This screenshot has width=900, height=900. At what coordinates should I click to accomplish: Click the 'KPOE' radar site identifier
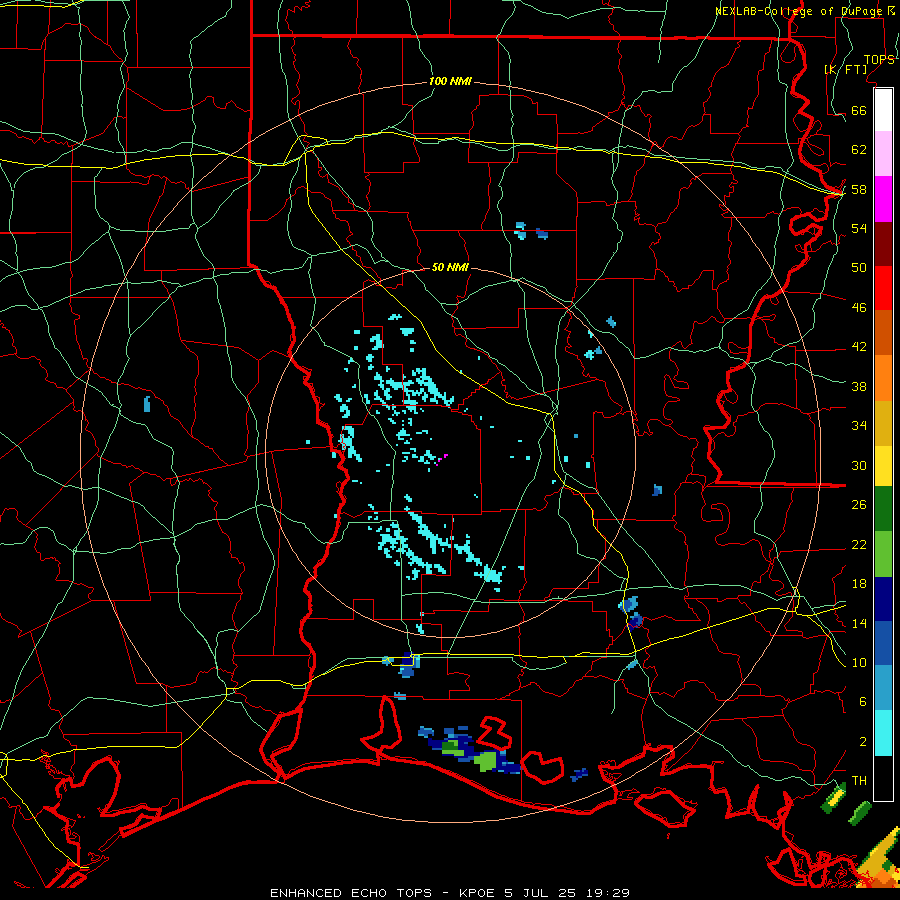point(479,893)
